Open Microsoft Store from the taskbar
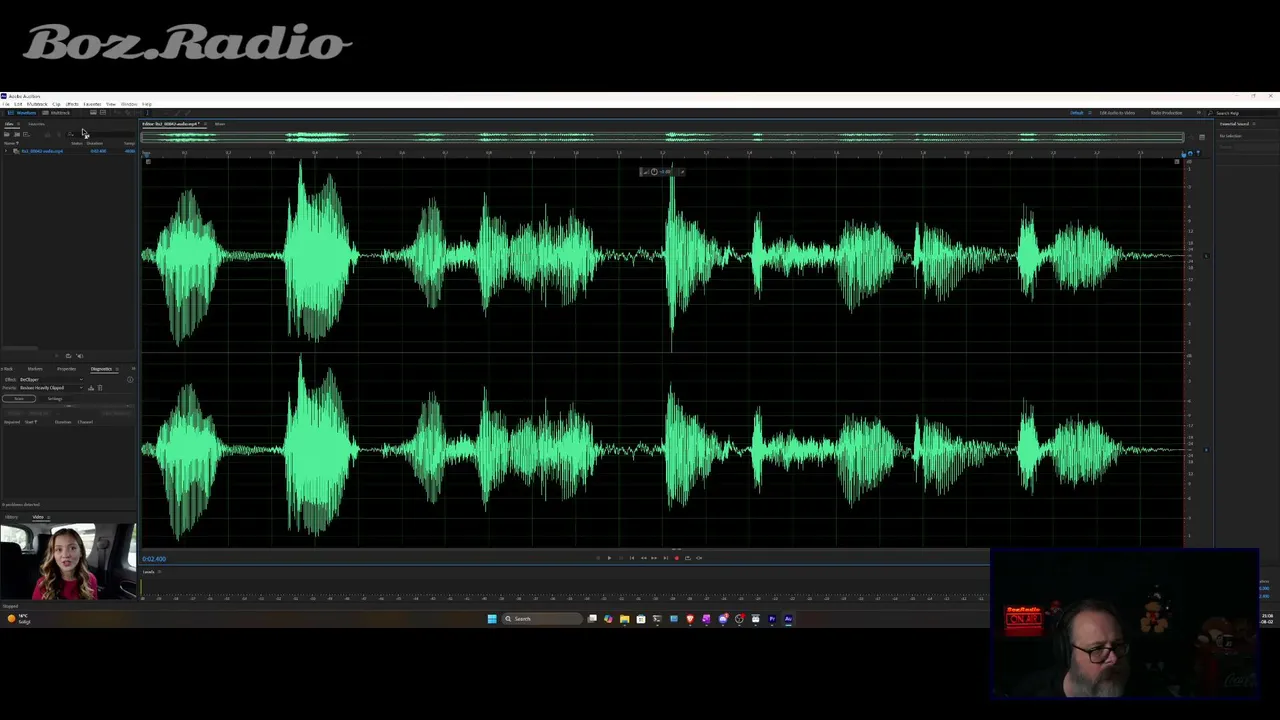1280x720 pixels. click(x=641, y=619)
